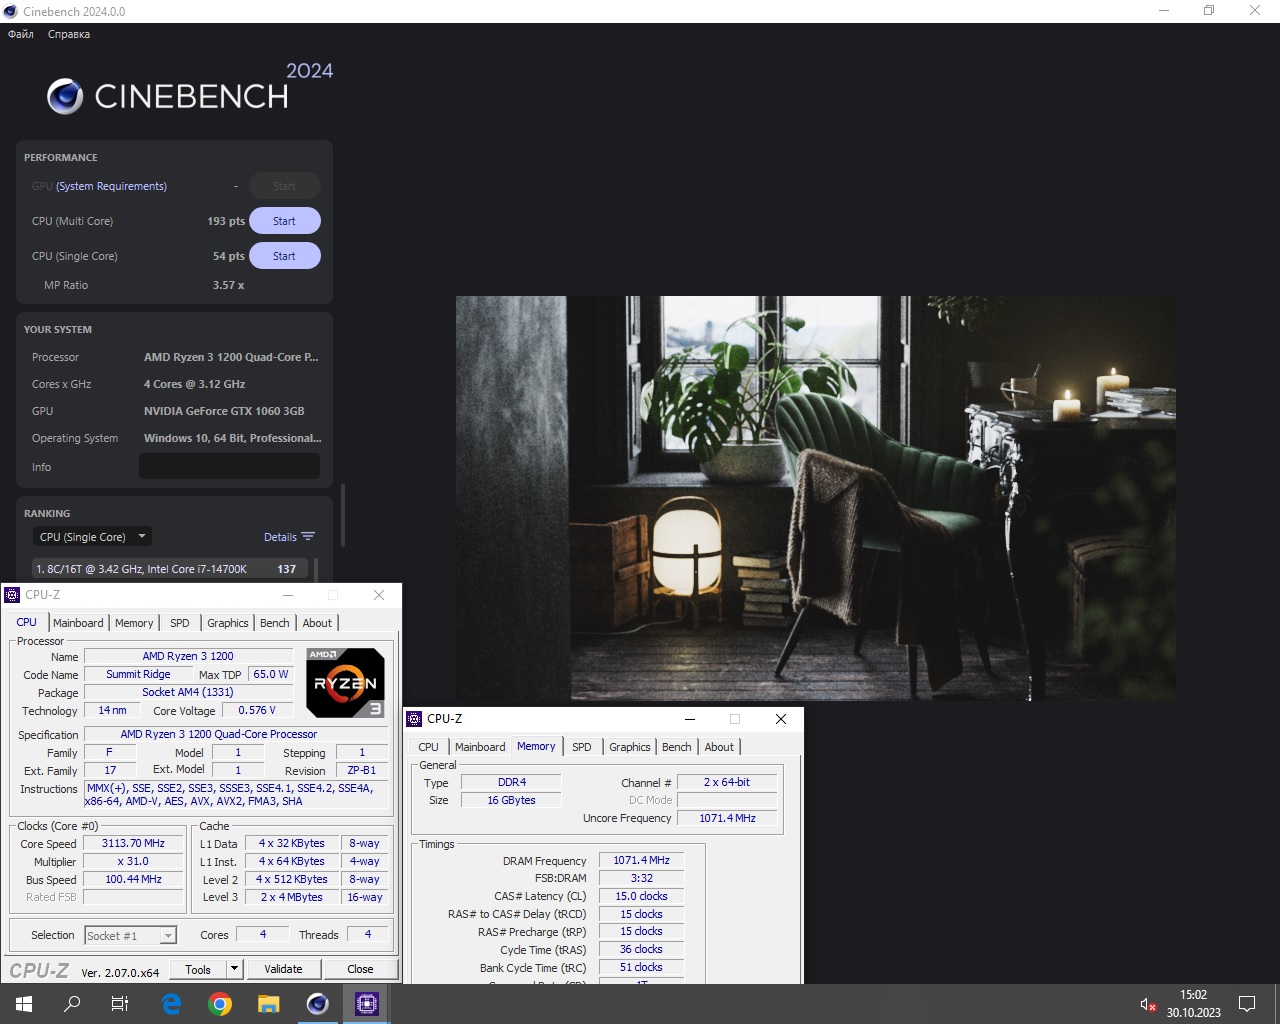Viewport: 1280px width, 1024px height.
Task: Click the CPU-Z Close button
Action: [360, 969]
